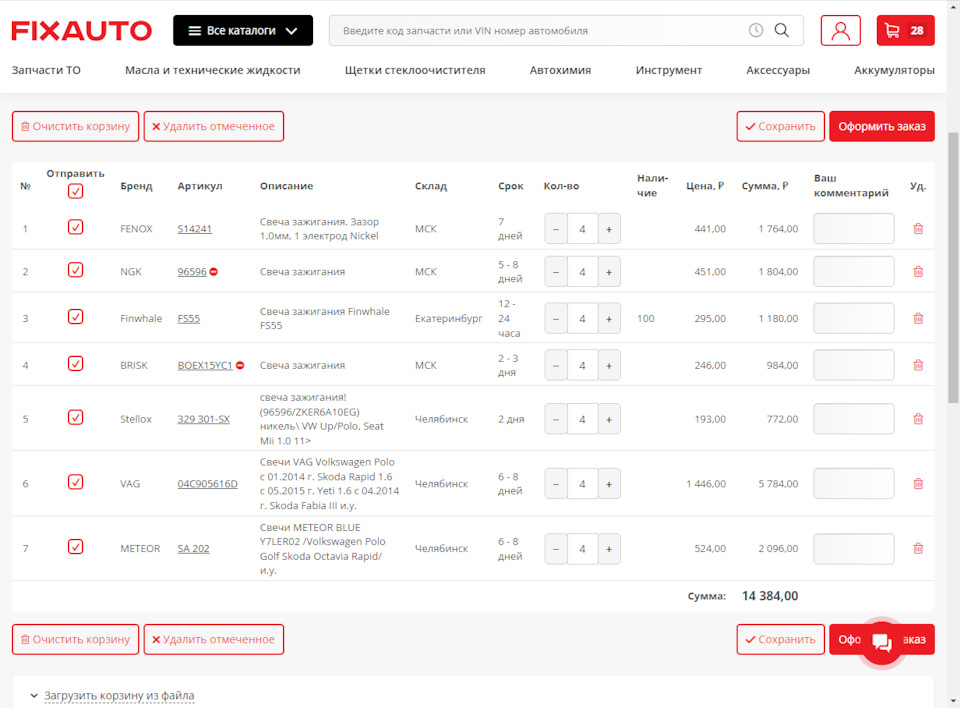This screenshot has height=708, width=960.
Task: Focus comment field for FENOX row
Action: (853, 229)
